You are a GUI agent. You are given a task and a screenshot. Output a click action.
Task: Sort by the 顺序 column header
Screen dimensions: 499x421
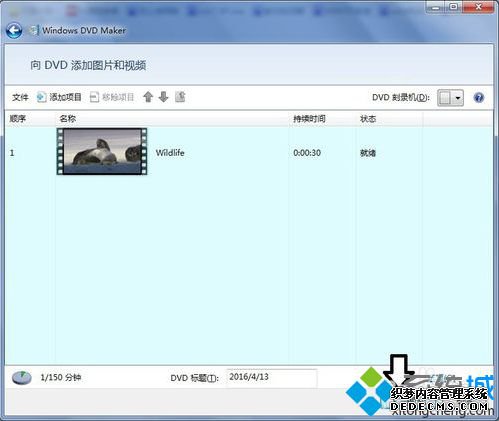(x=18, y=118)
